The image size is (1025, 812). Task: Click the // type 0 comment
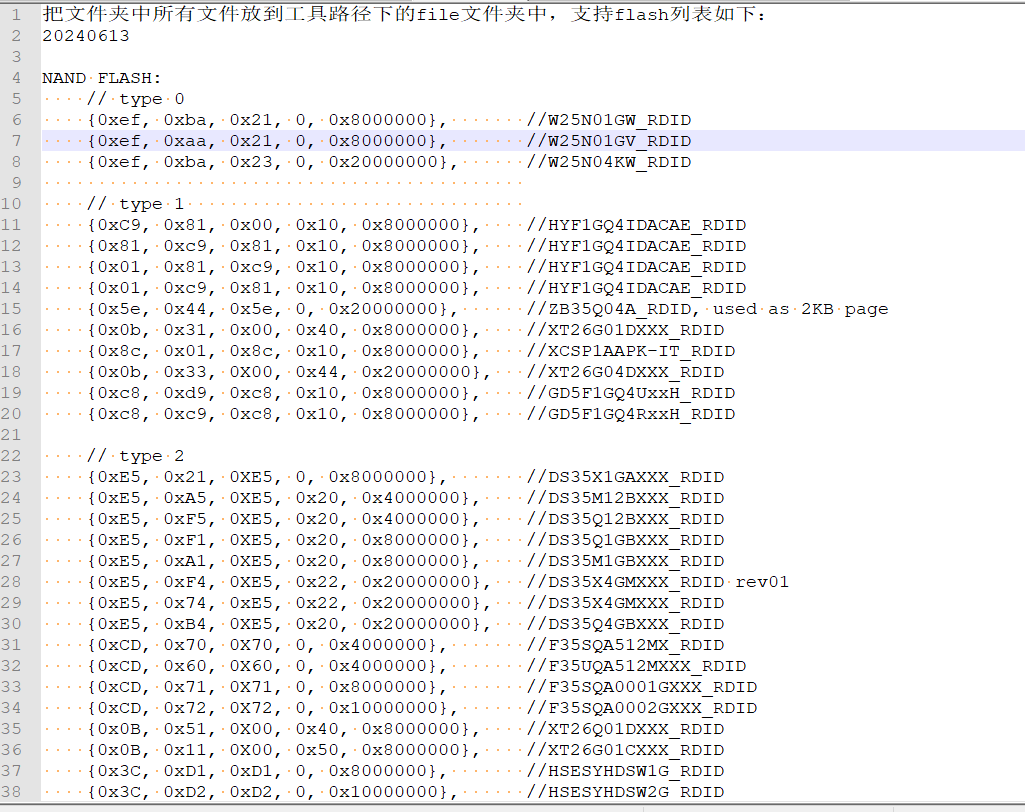point(136,99)
